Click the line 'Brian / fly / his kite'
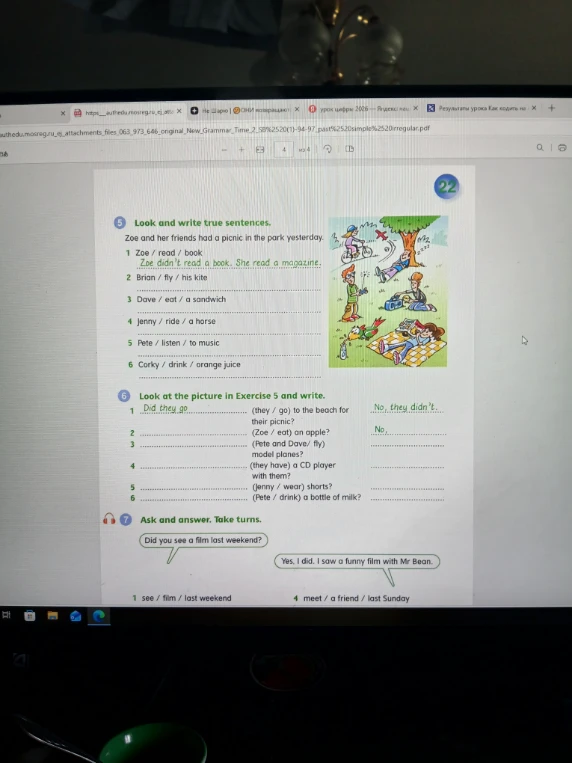 coord(172,277)
